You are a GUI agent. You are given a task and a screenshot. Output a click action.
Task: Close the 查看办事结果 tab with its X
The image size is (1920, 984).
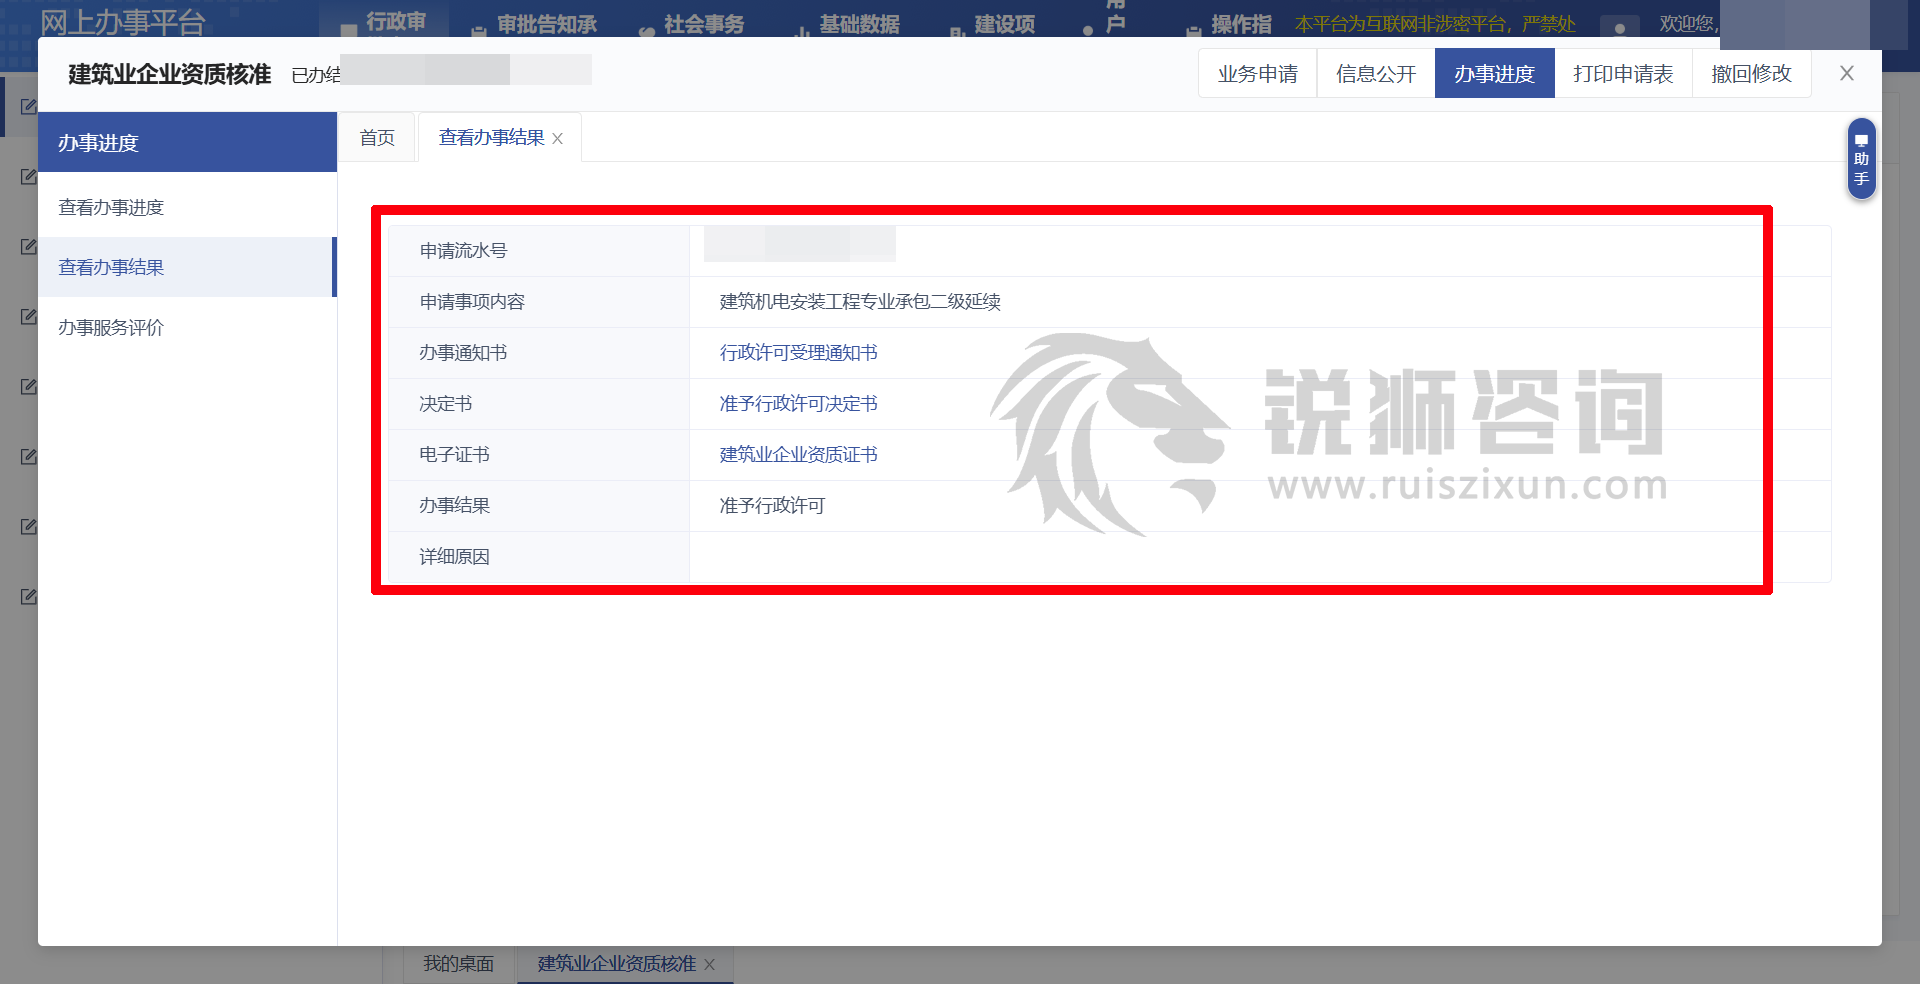tap(558, 139)
